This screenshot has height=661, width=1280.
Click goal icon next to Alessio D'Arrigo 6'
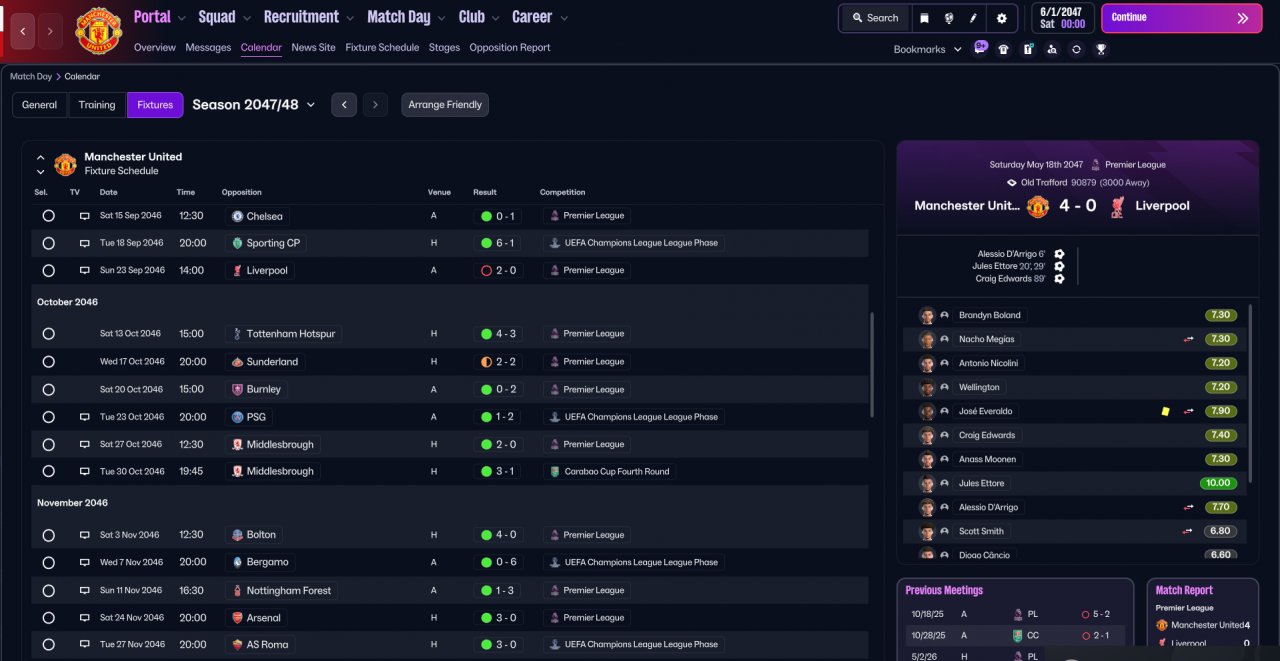(x=1059, y=254)
